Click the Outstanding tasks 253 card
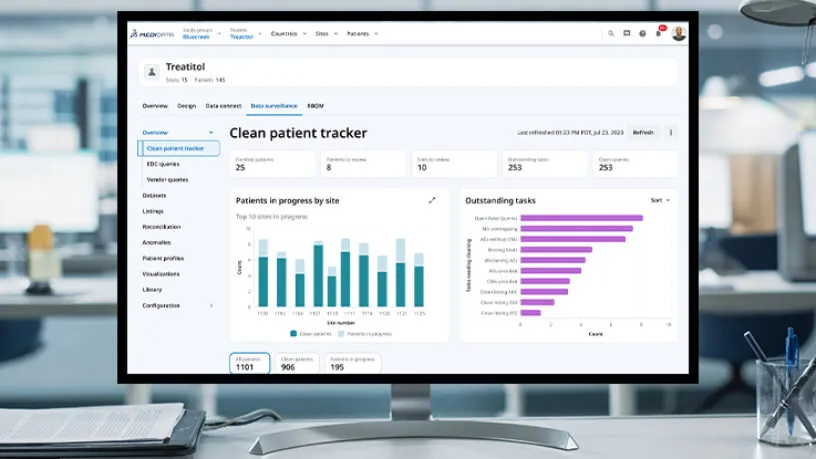This screenshot has height=459, width=816. pyautogui.click(x=545, y=164)
